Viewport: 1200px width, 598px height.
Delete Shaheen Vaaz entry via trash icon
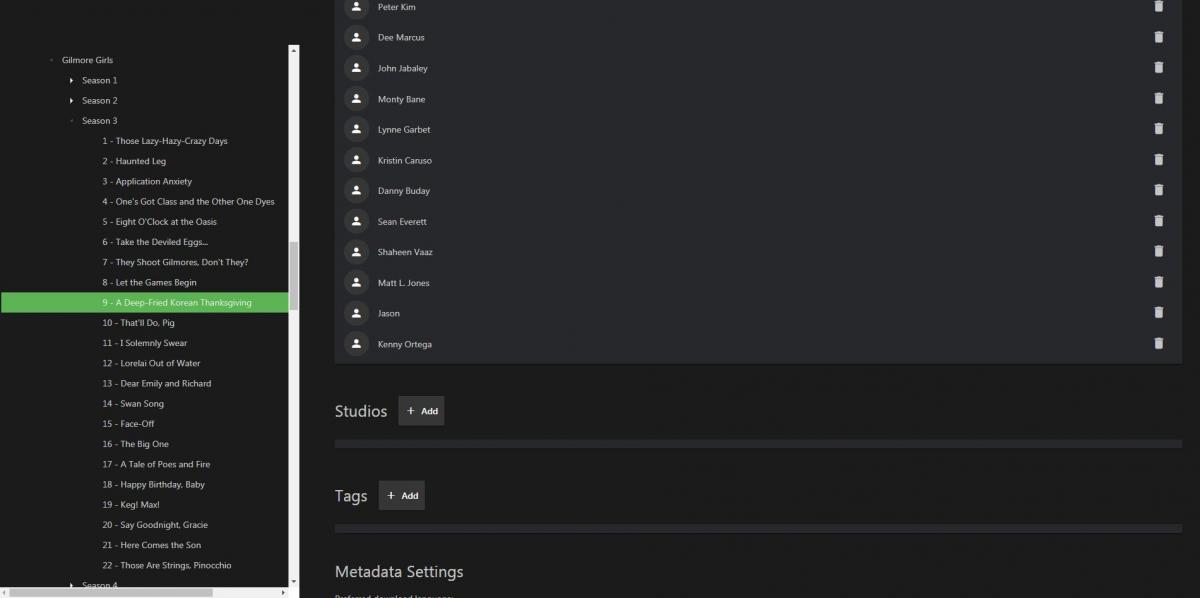(1159, 251)
